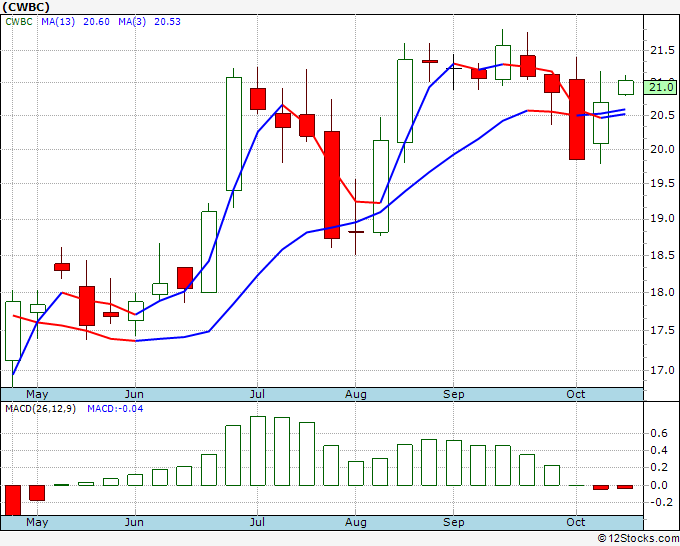Click the green CWBC ticker legend label
Screen dimensions: 680x546
pyautogui.click(x=19, y=22)
